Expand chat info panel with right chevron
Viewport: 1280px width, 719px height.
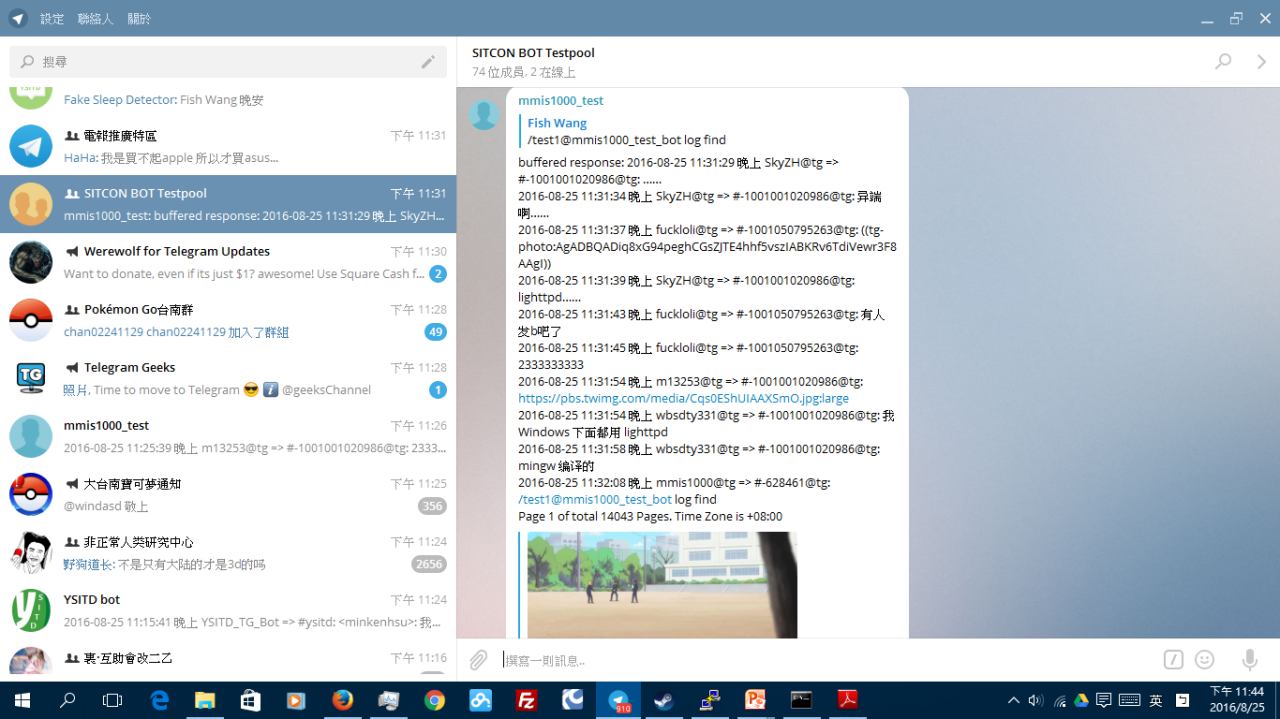pyautogui.click(x=1261, y=62)
